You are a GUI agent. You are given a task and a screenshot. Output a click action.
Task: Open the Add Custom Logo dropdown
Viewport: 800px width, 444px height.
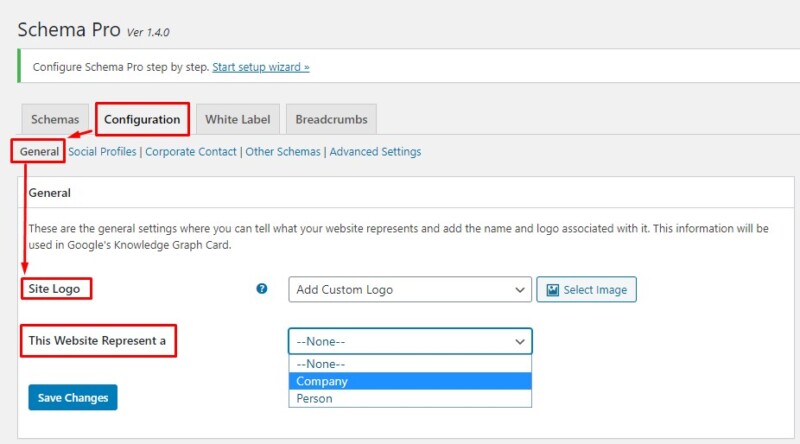(409, 290)
